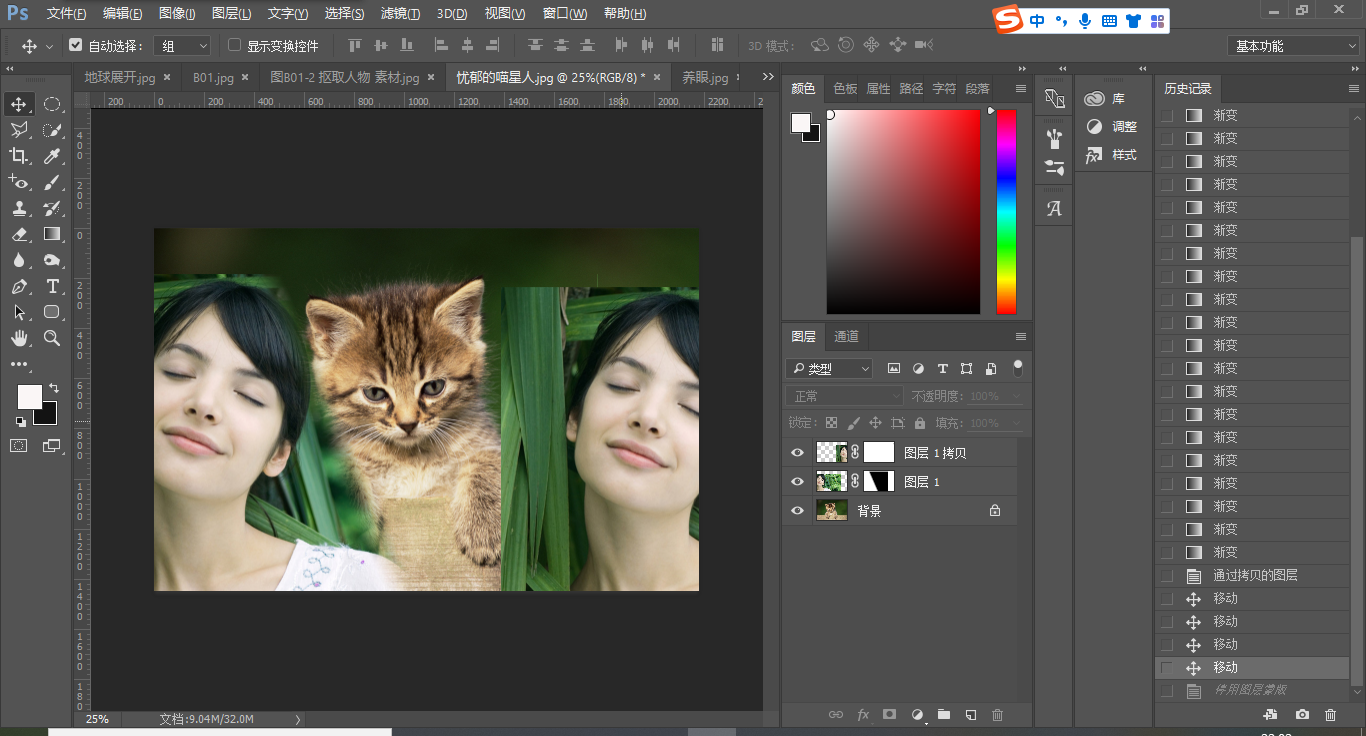Hide the 背景 layer eye icon

(797, 511)
